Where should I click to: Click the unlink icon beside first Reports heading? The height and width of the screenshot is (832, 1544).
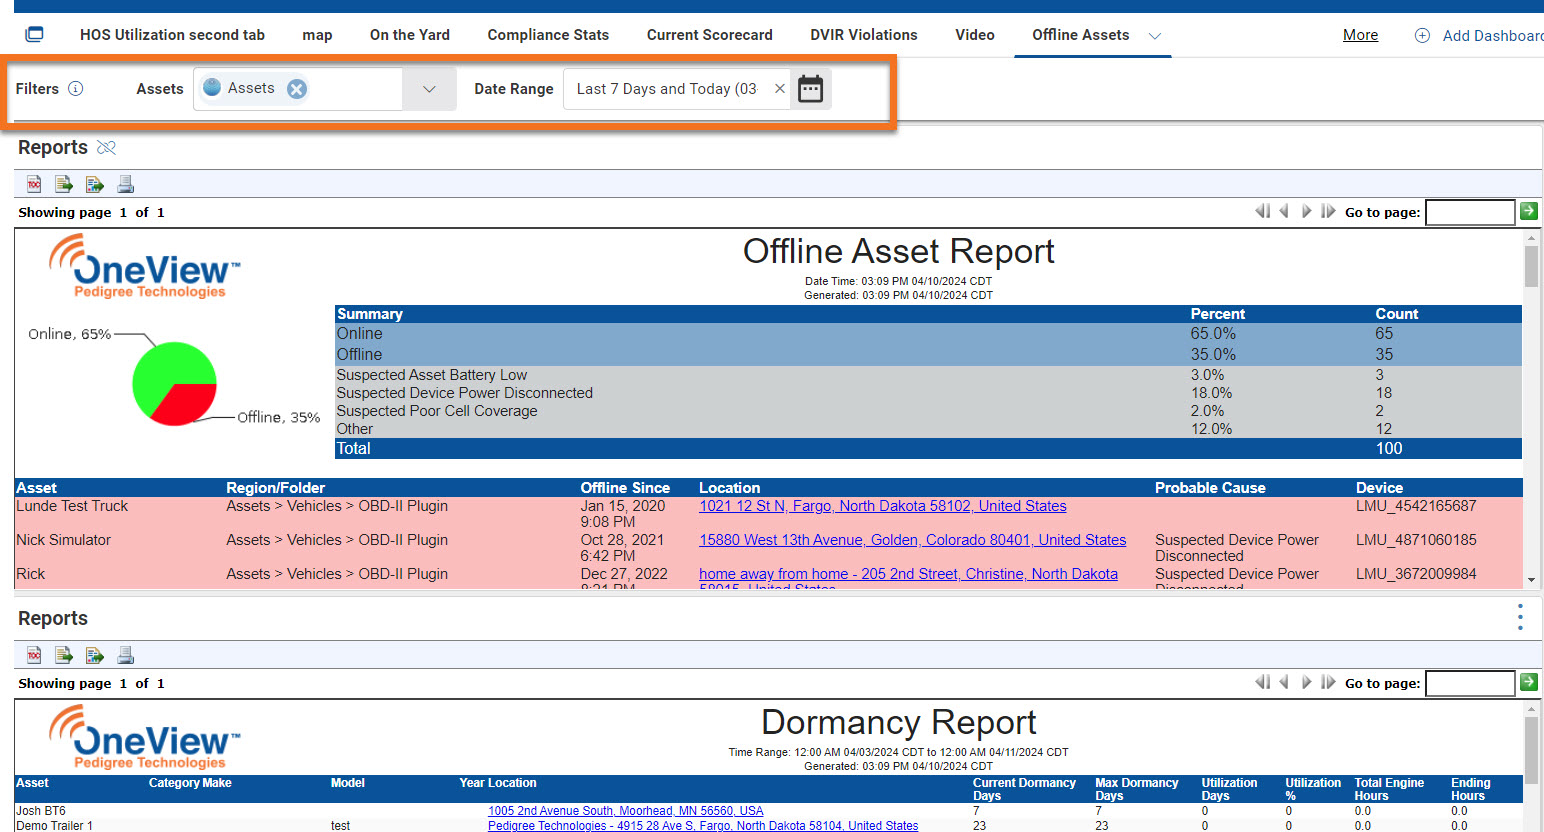pos(107,148)
